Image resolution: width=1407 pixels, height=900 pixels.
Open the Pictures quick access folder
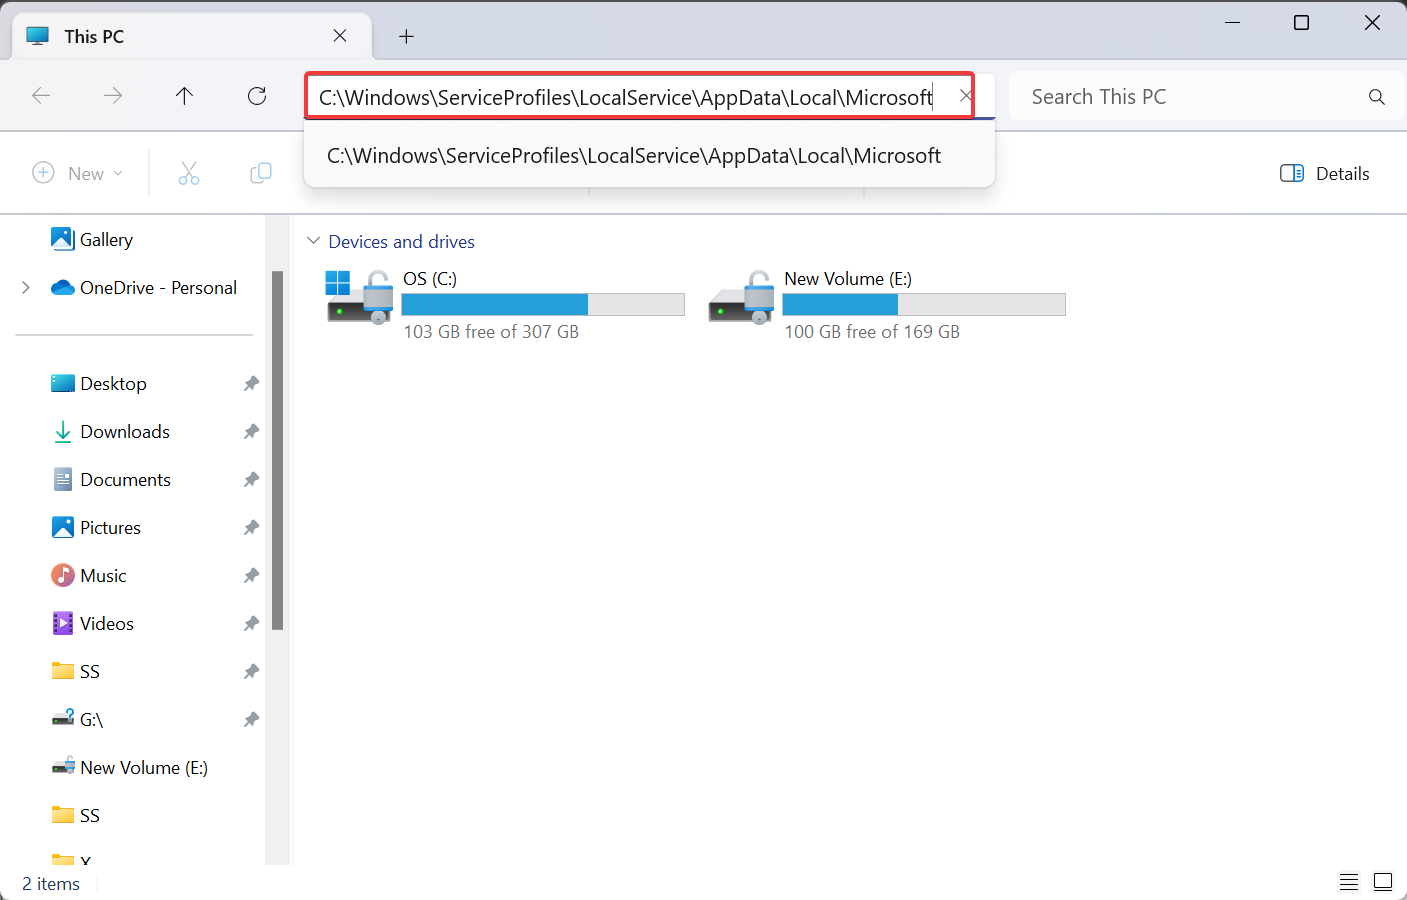(x=96, y=528)
